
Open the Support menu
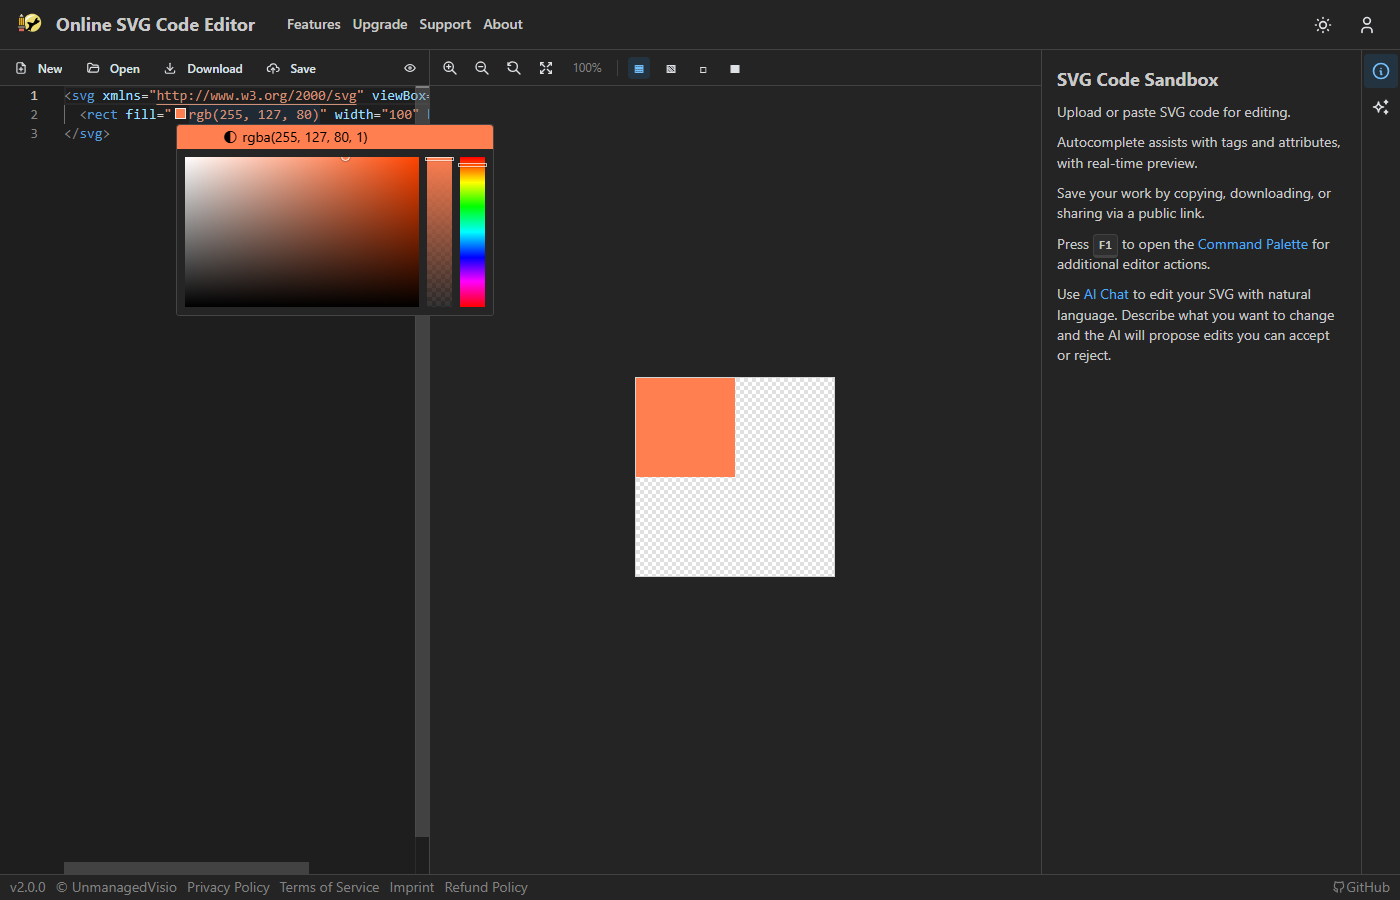tap(445, 24)
